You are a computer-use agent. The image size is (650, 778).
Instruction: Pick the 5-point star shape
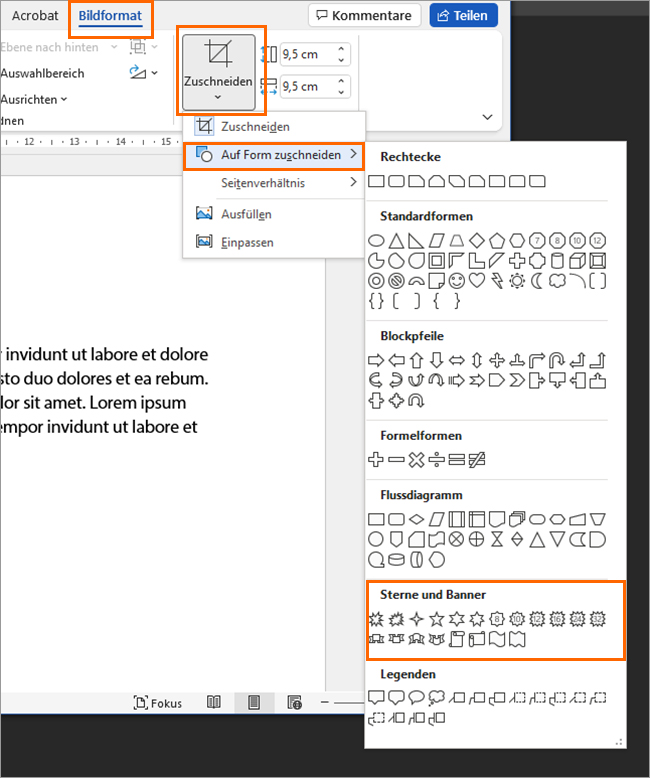(x=436, y=619)
